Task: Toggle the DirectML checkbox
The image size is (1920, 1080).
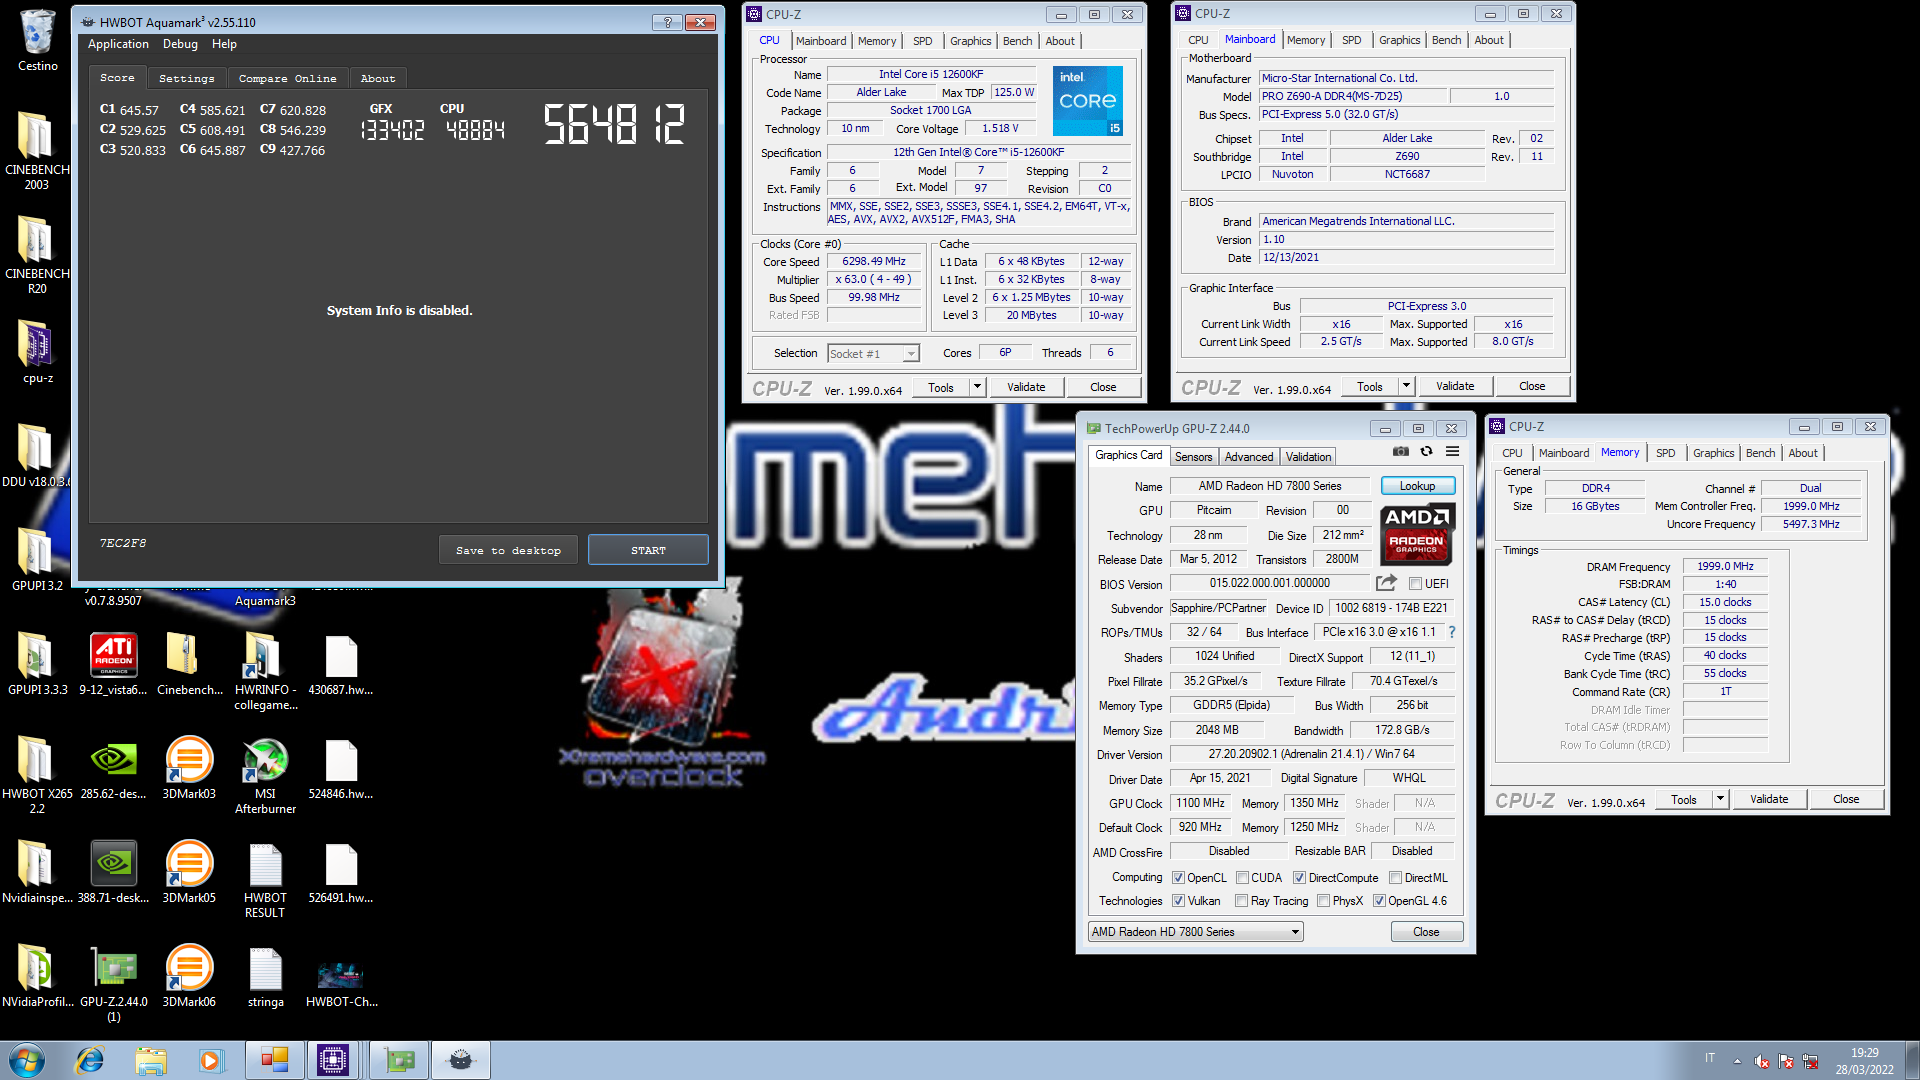Action: click(1395, 878)
